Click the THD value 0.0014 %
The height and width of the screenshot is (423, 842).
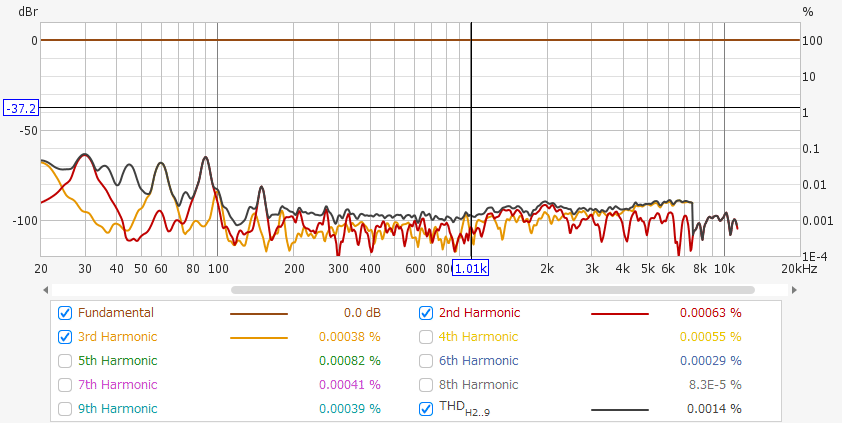714,409
